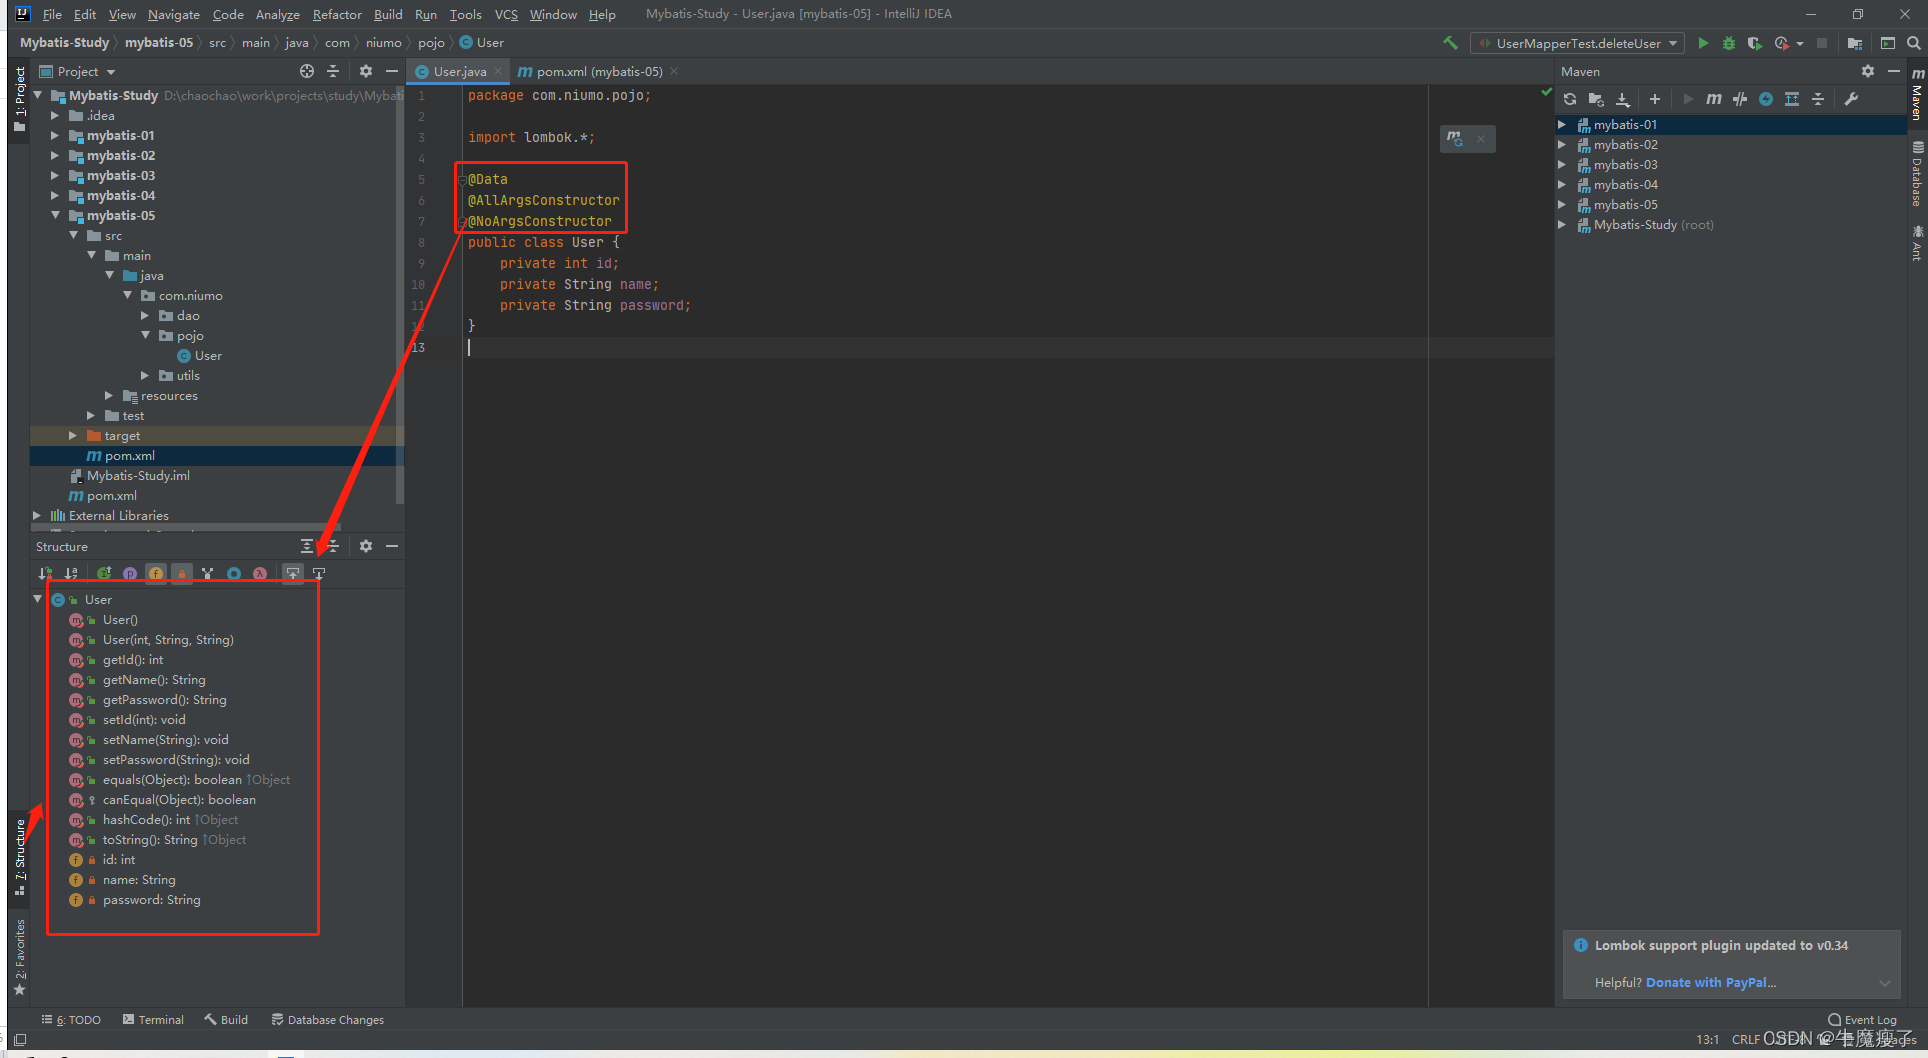Open the Navigate menu
This screenshot has height=1058, width=1928.
174,14
